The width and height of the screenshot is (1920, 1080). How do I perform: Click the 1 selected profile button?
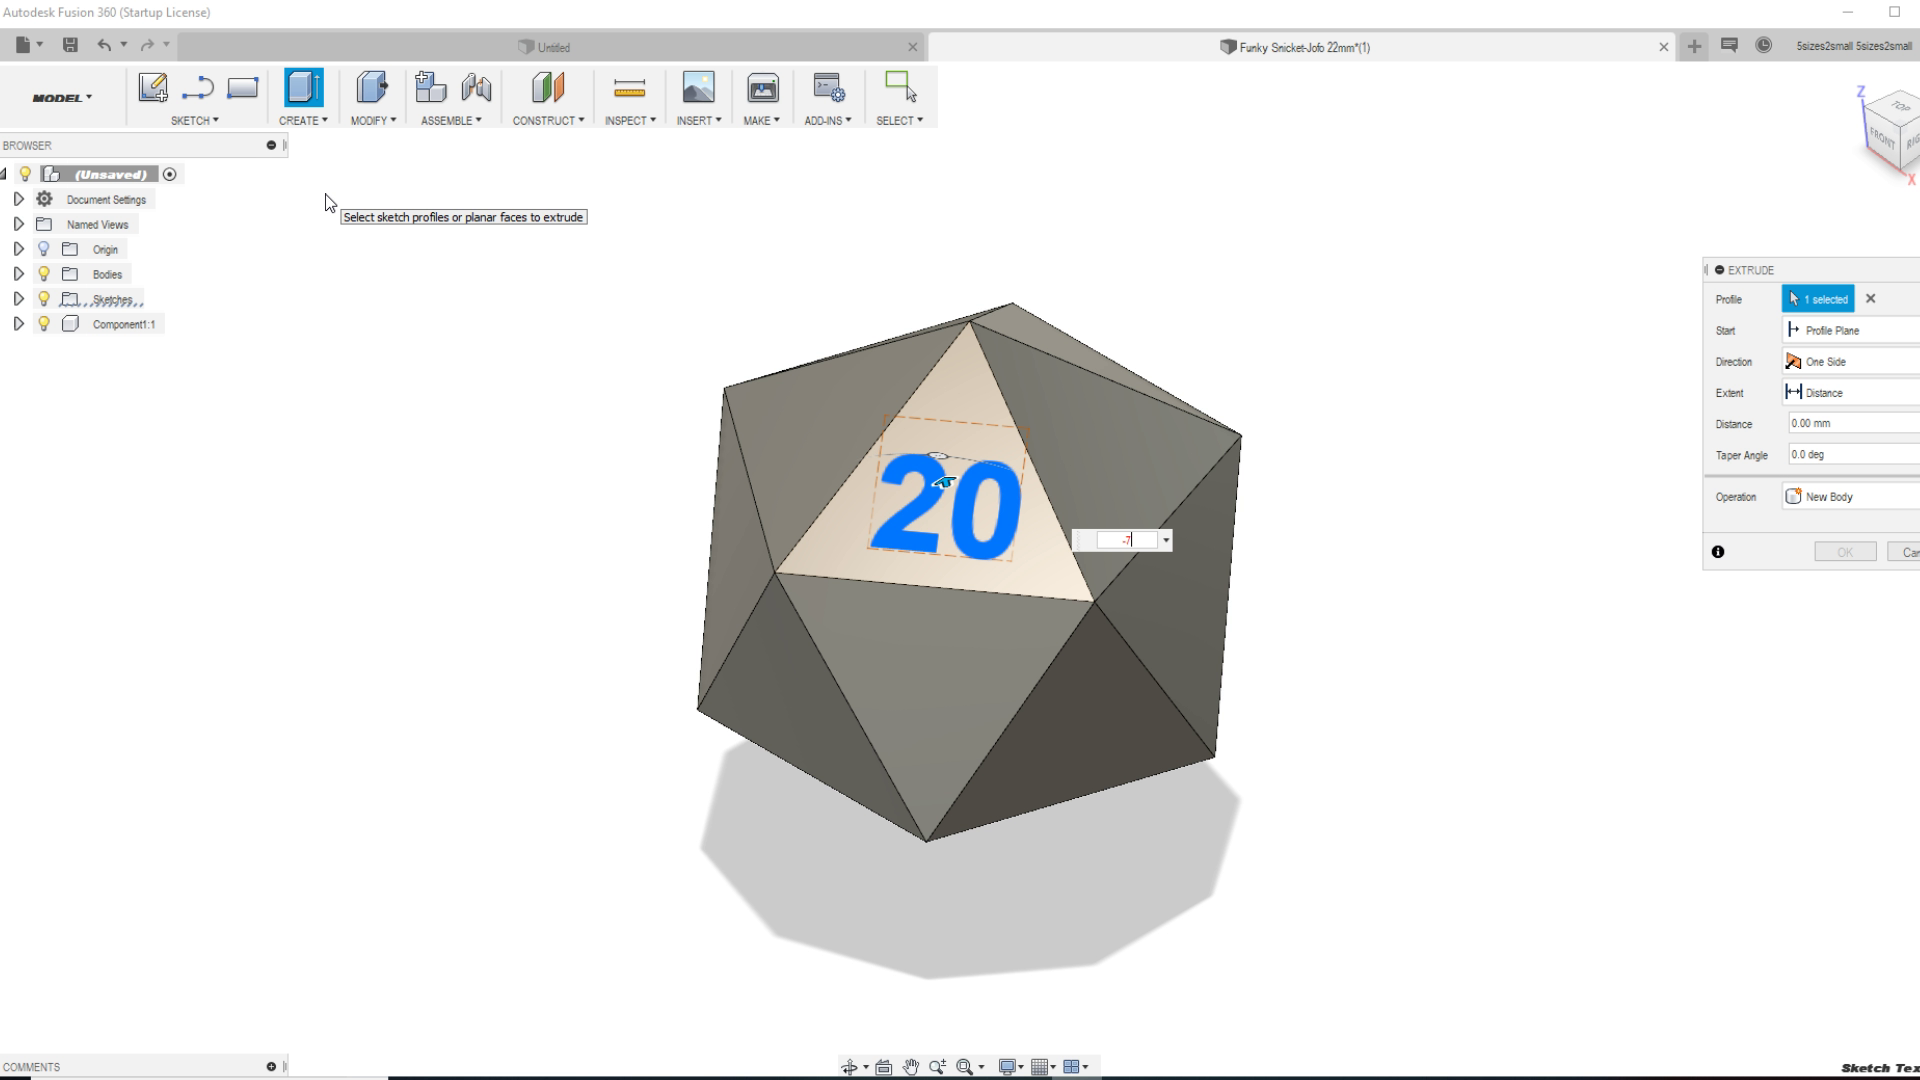tap(1818, 299)
